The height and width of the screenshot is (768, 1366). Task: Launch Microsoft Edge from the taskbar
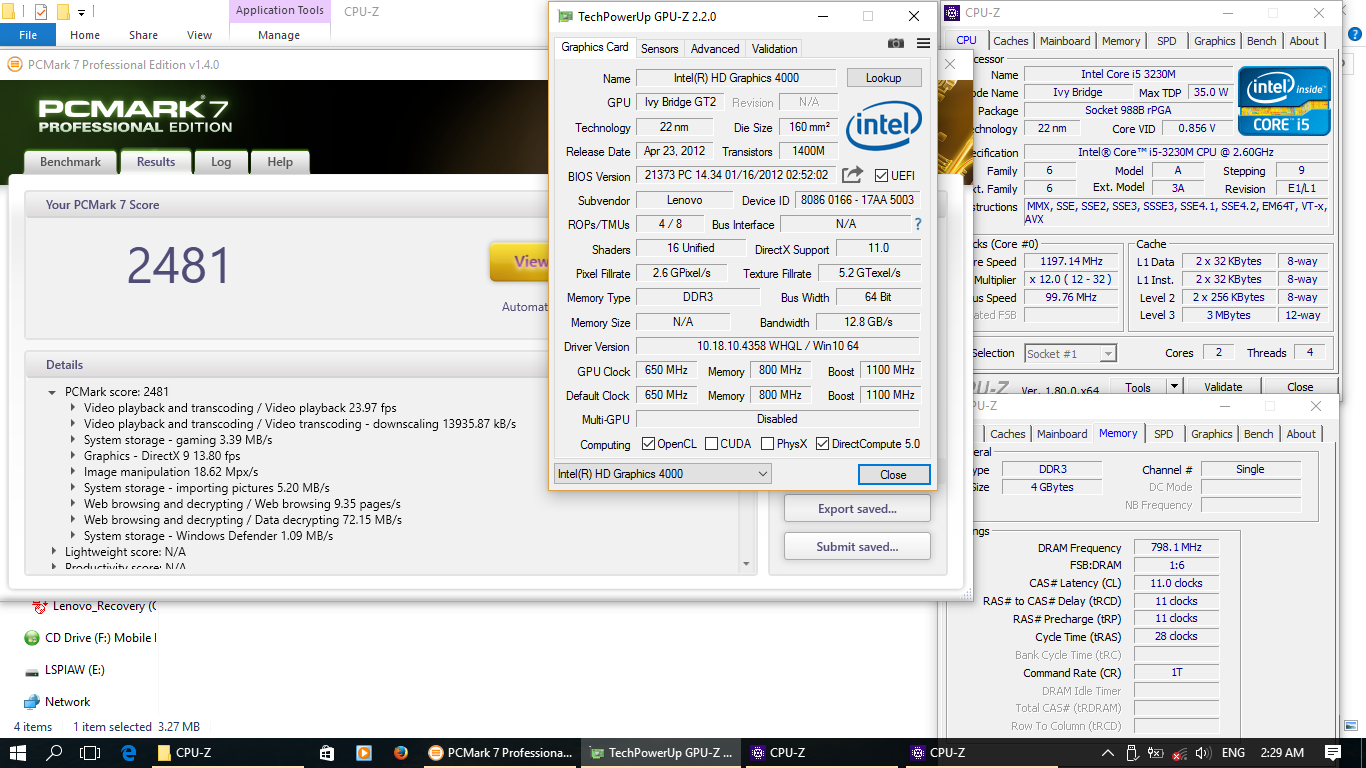point(128,753)
